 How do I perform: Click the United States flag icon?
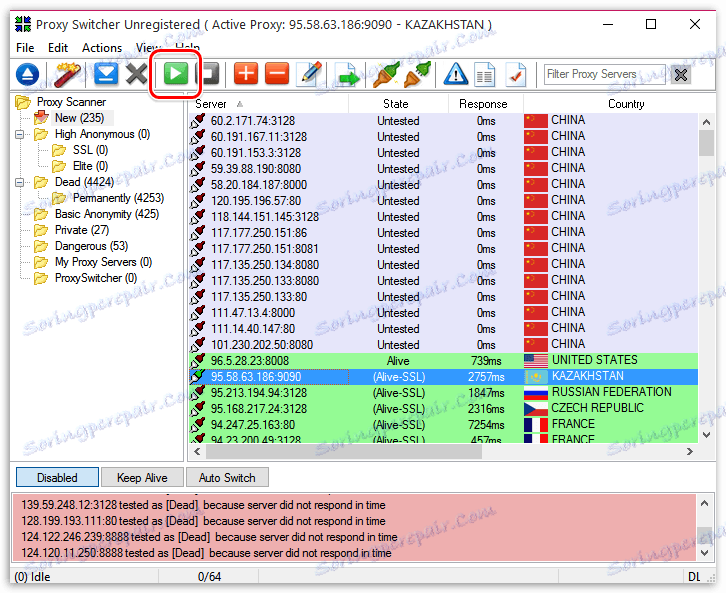[536, 361]
